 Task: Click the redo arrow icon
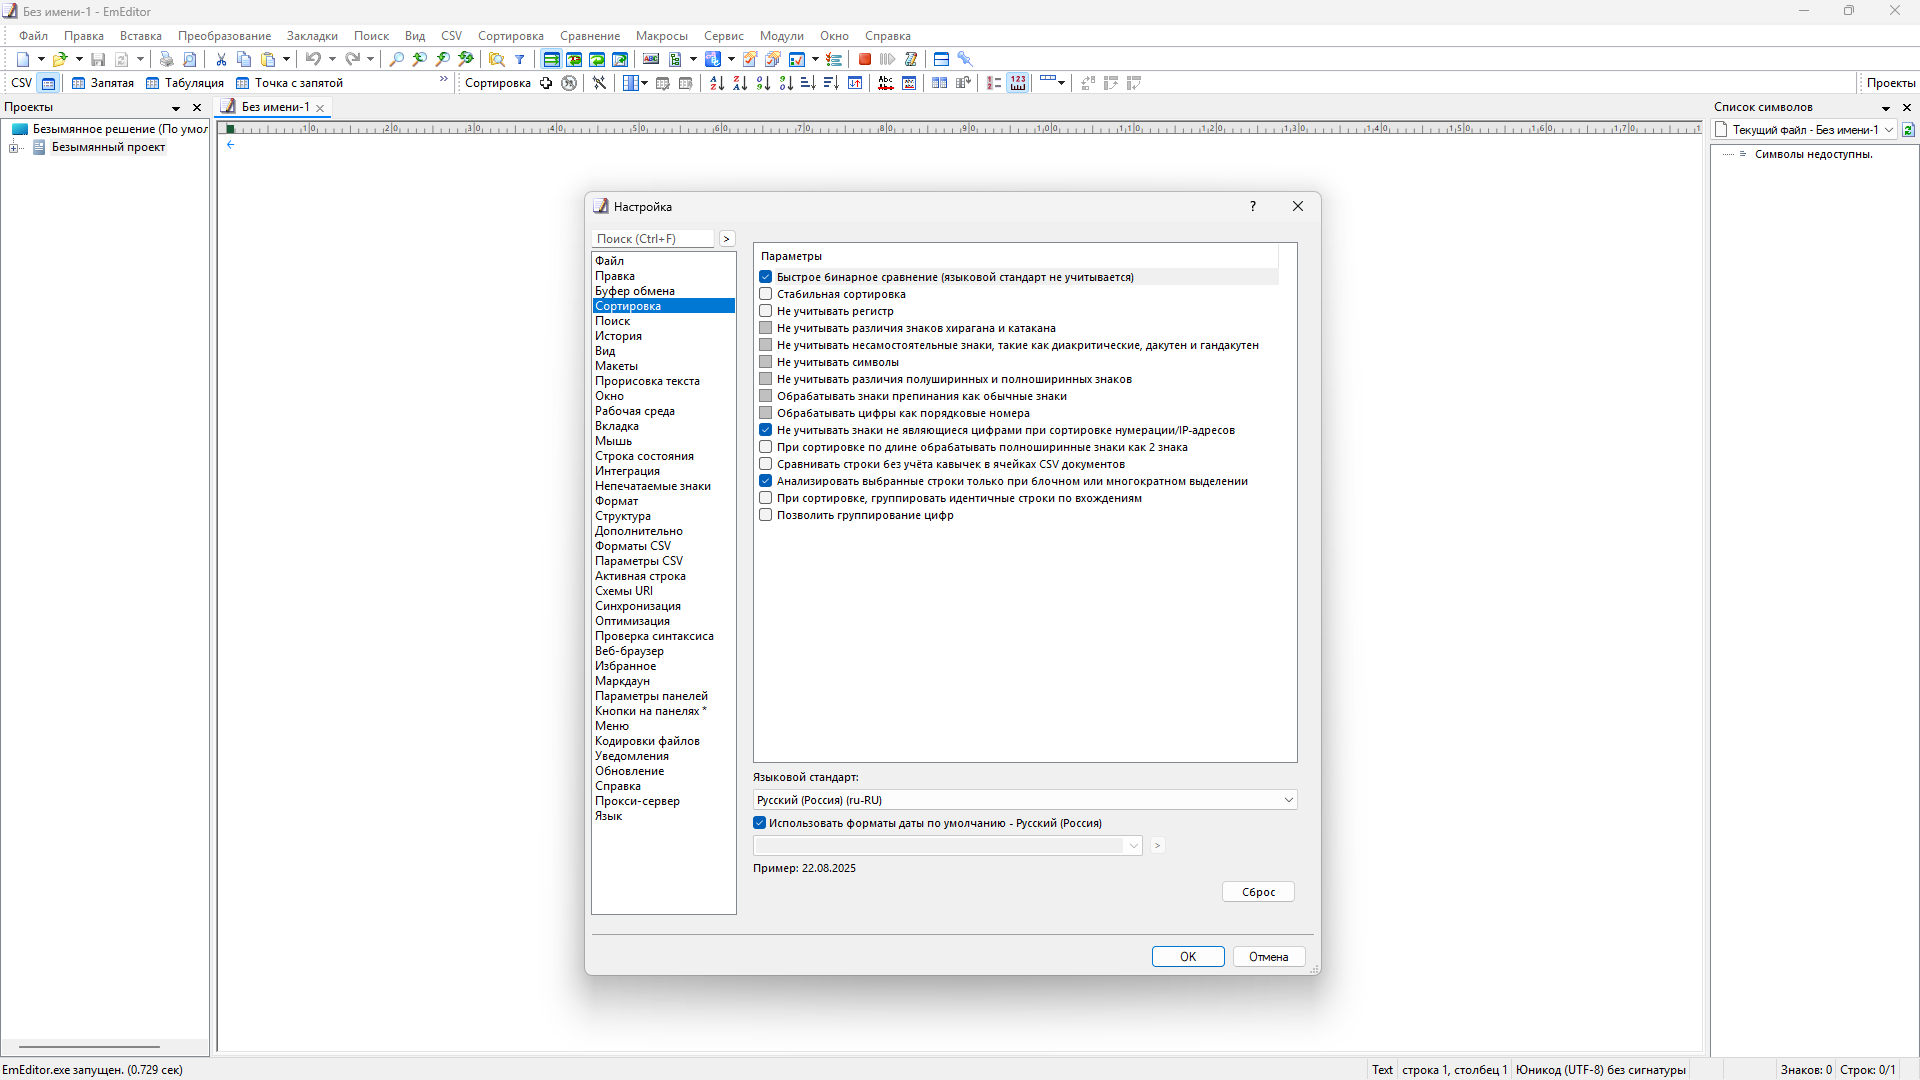tap(352, 59)
